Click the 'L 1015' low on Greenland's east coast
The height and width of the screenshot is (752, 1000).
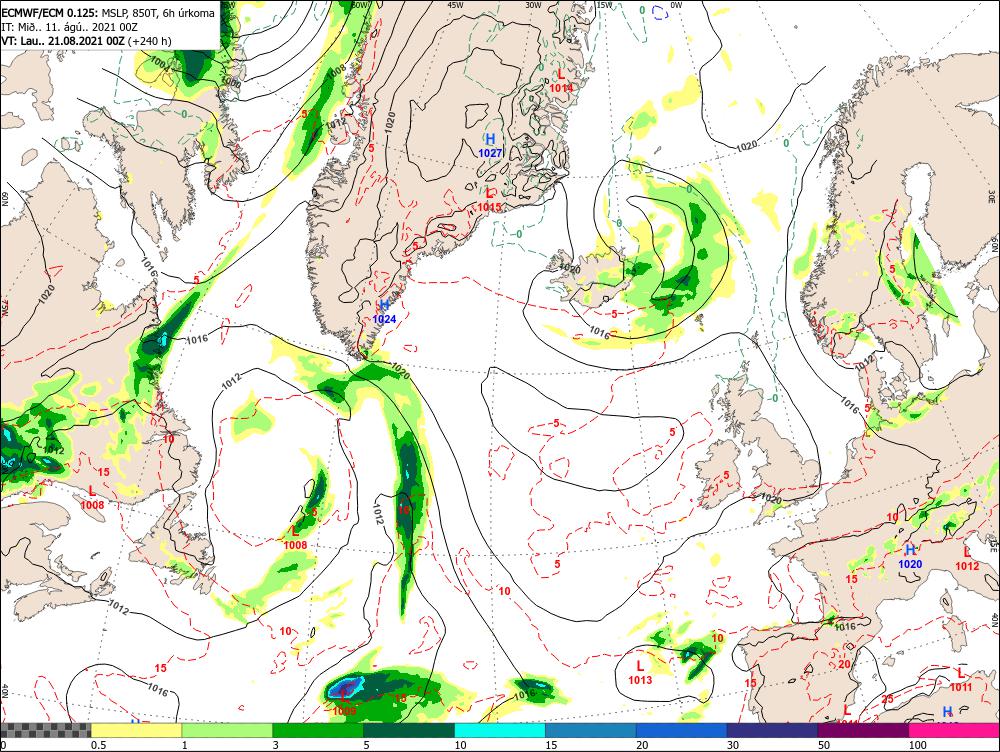coord(489,199)
